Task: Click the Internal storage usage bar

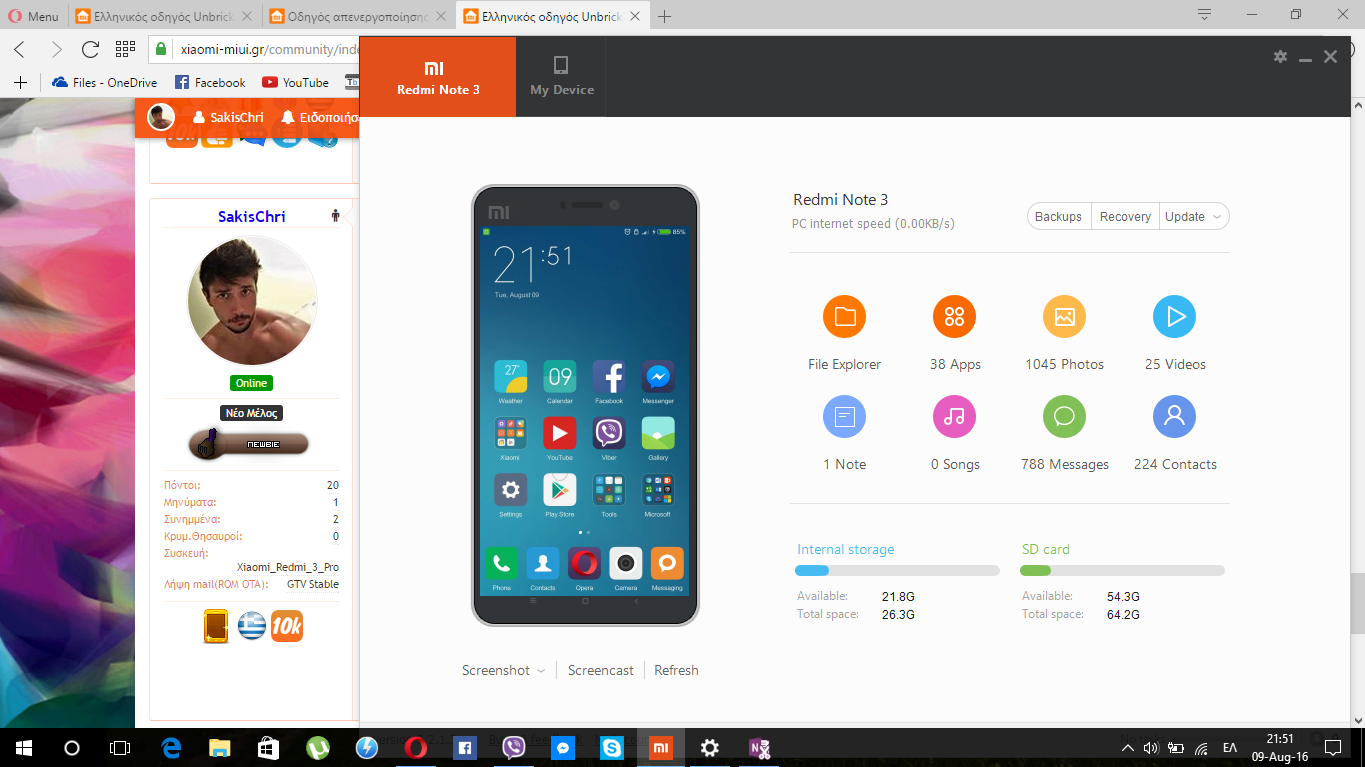Action: [897, 570]
